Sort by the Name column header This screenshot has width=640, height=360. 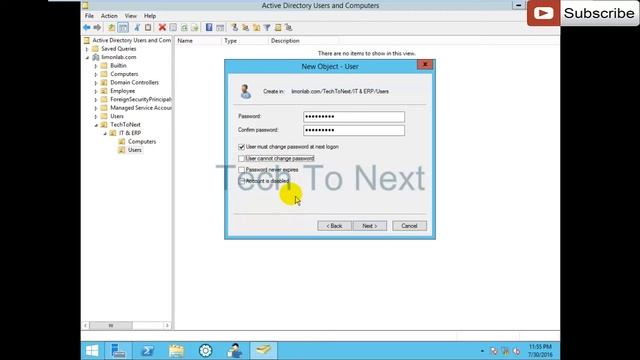[x=198, y=41]
